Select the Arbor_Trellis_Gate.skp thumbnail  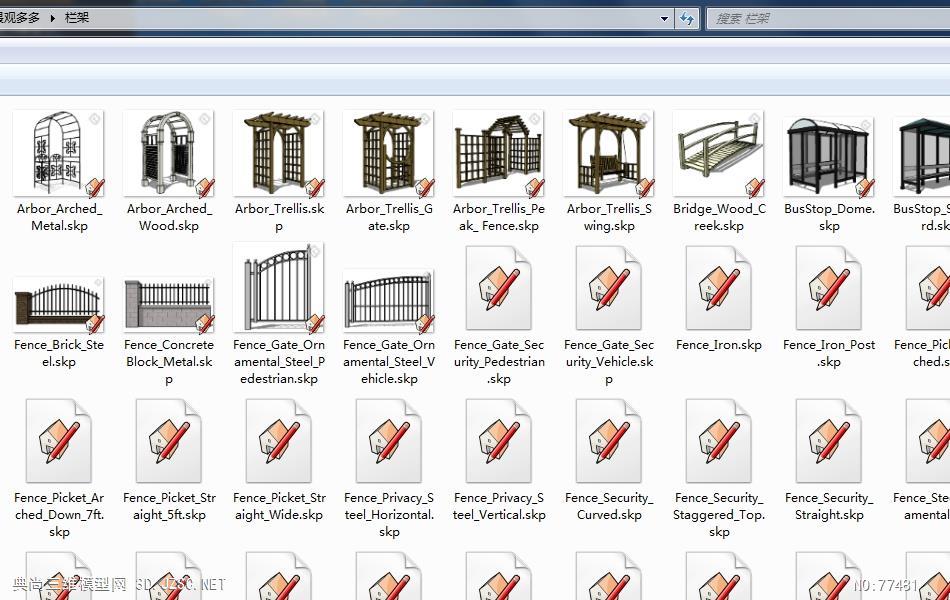[x=389, y=153]
